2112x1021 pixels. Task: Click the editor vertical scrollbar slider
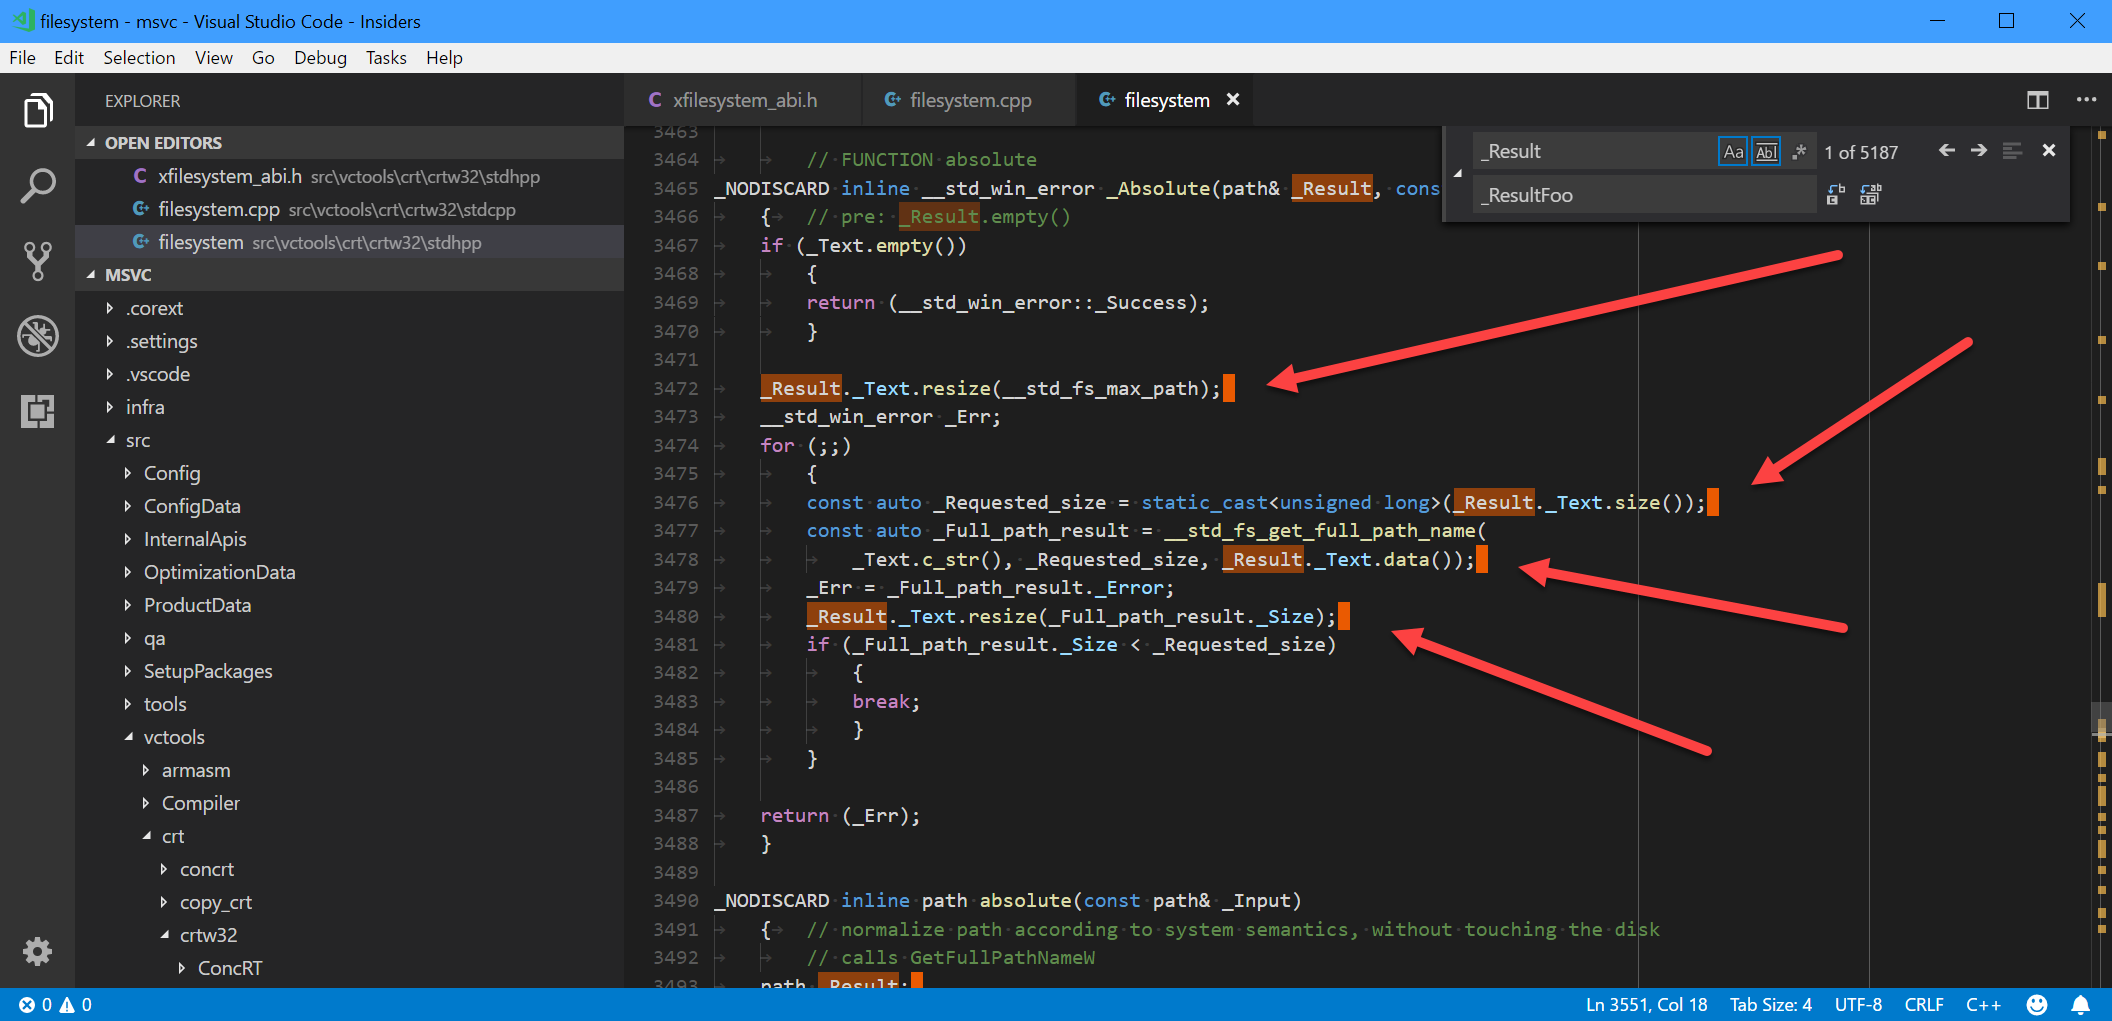2101,720
